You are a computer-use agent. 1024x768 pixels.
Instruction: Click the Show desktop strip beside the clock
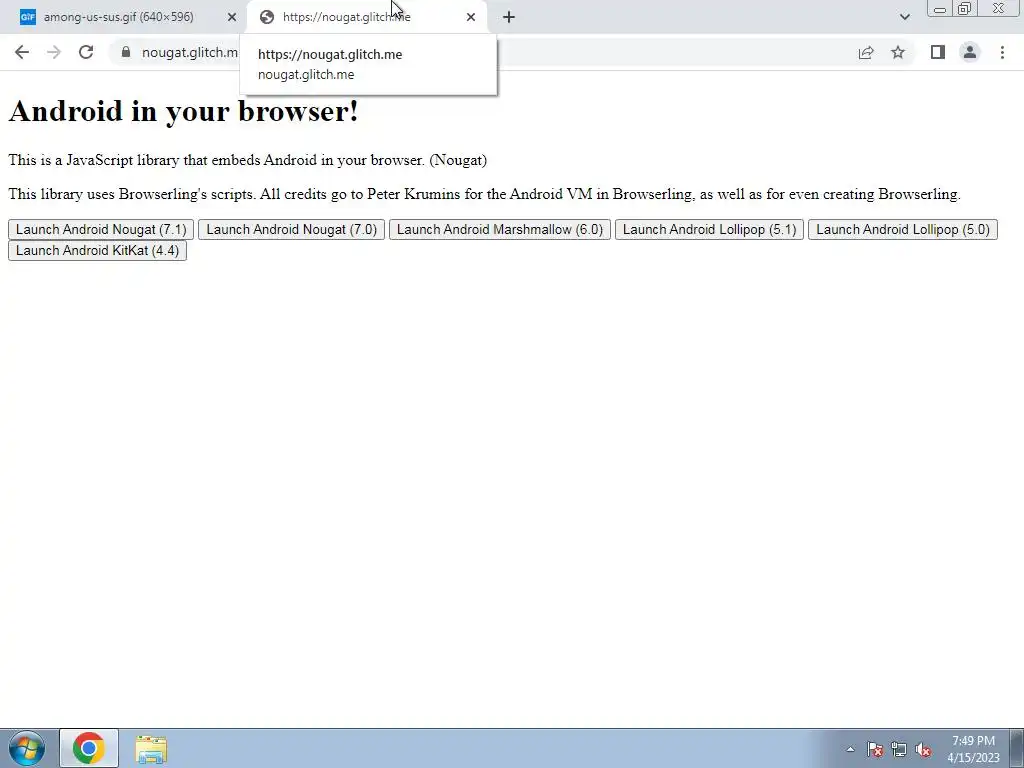(1016, 748)
